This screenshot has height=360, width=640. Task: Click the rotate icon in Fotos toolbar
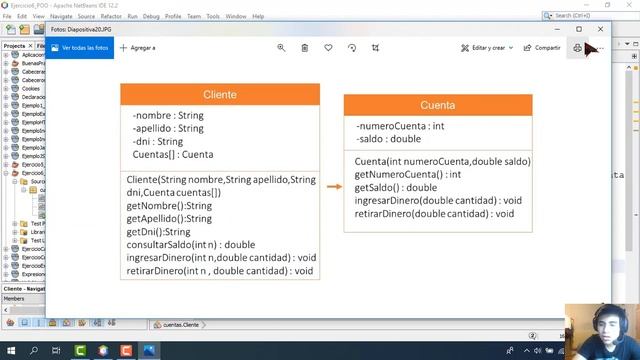[x=352, y=48]
